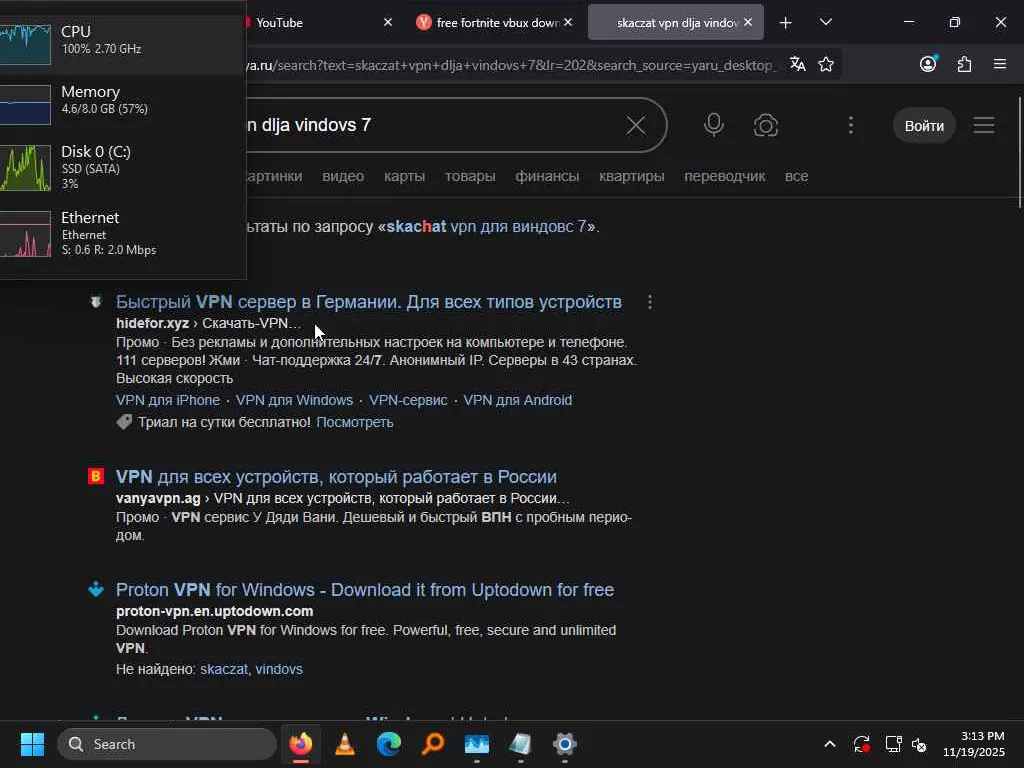Screen dimensions: 1024x768
Task: Select the CPU performance graph in Task Manager
Action: click(x=123, y=44)
